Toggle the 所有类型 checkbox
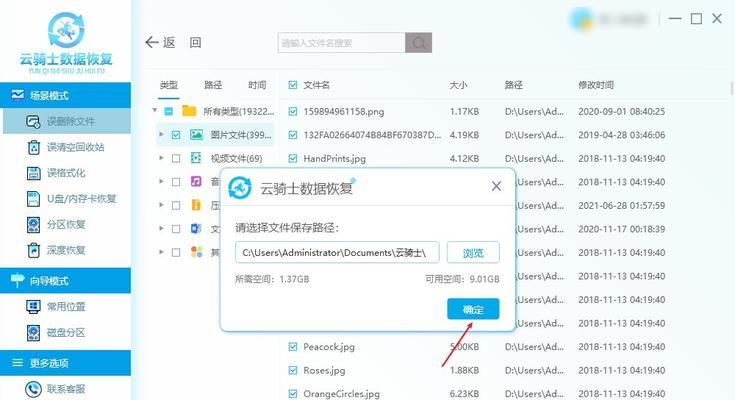The height and width of the screenshot is (400, 735). tap(169, 112)
